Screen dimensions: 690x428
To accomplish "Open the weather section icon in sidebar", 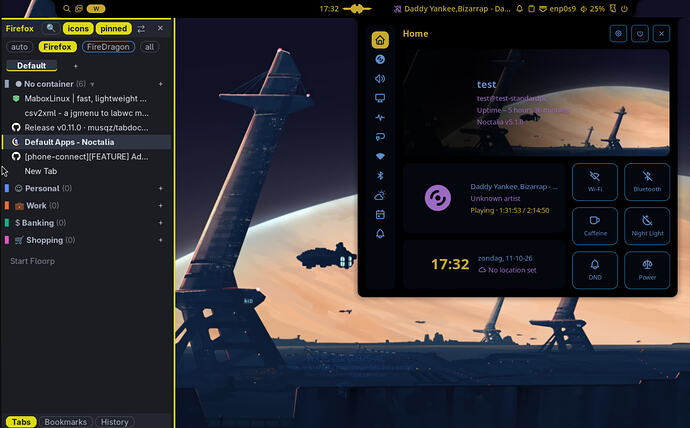I will pyautogui.click(x=380, y=195).
